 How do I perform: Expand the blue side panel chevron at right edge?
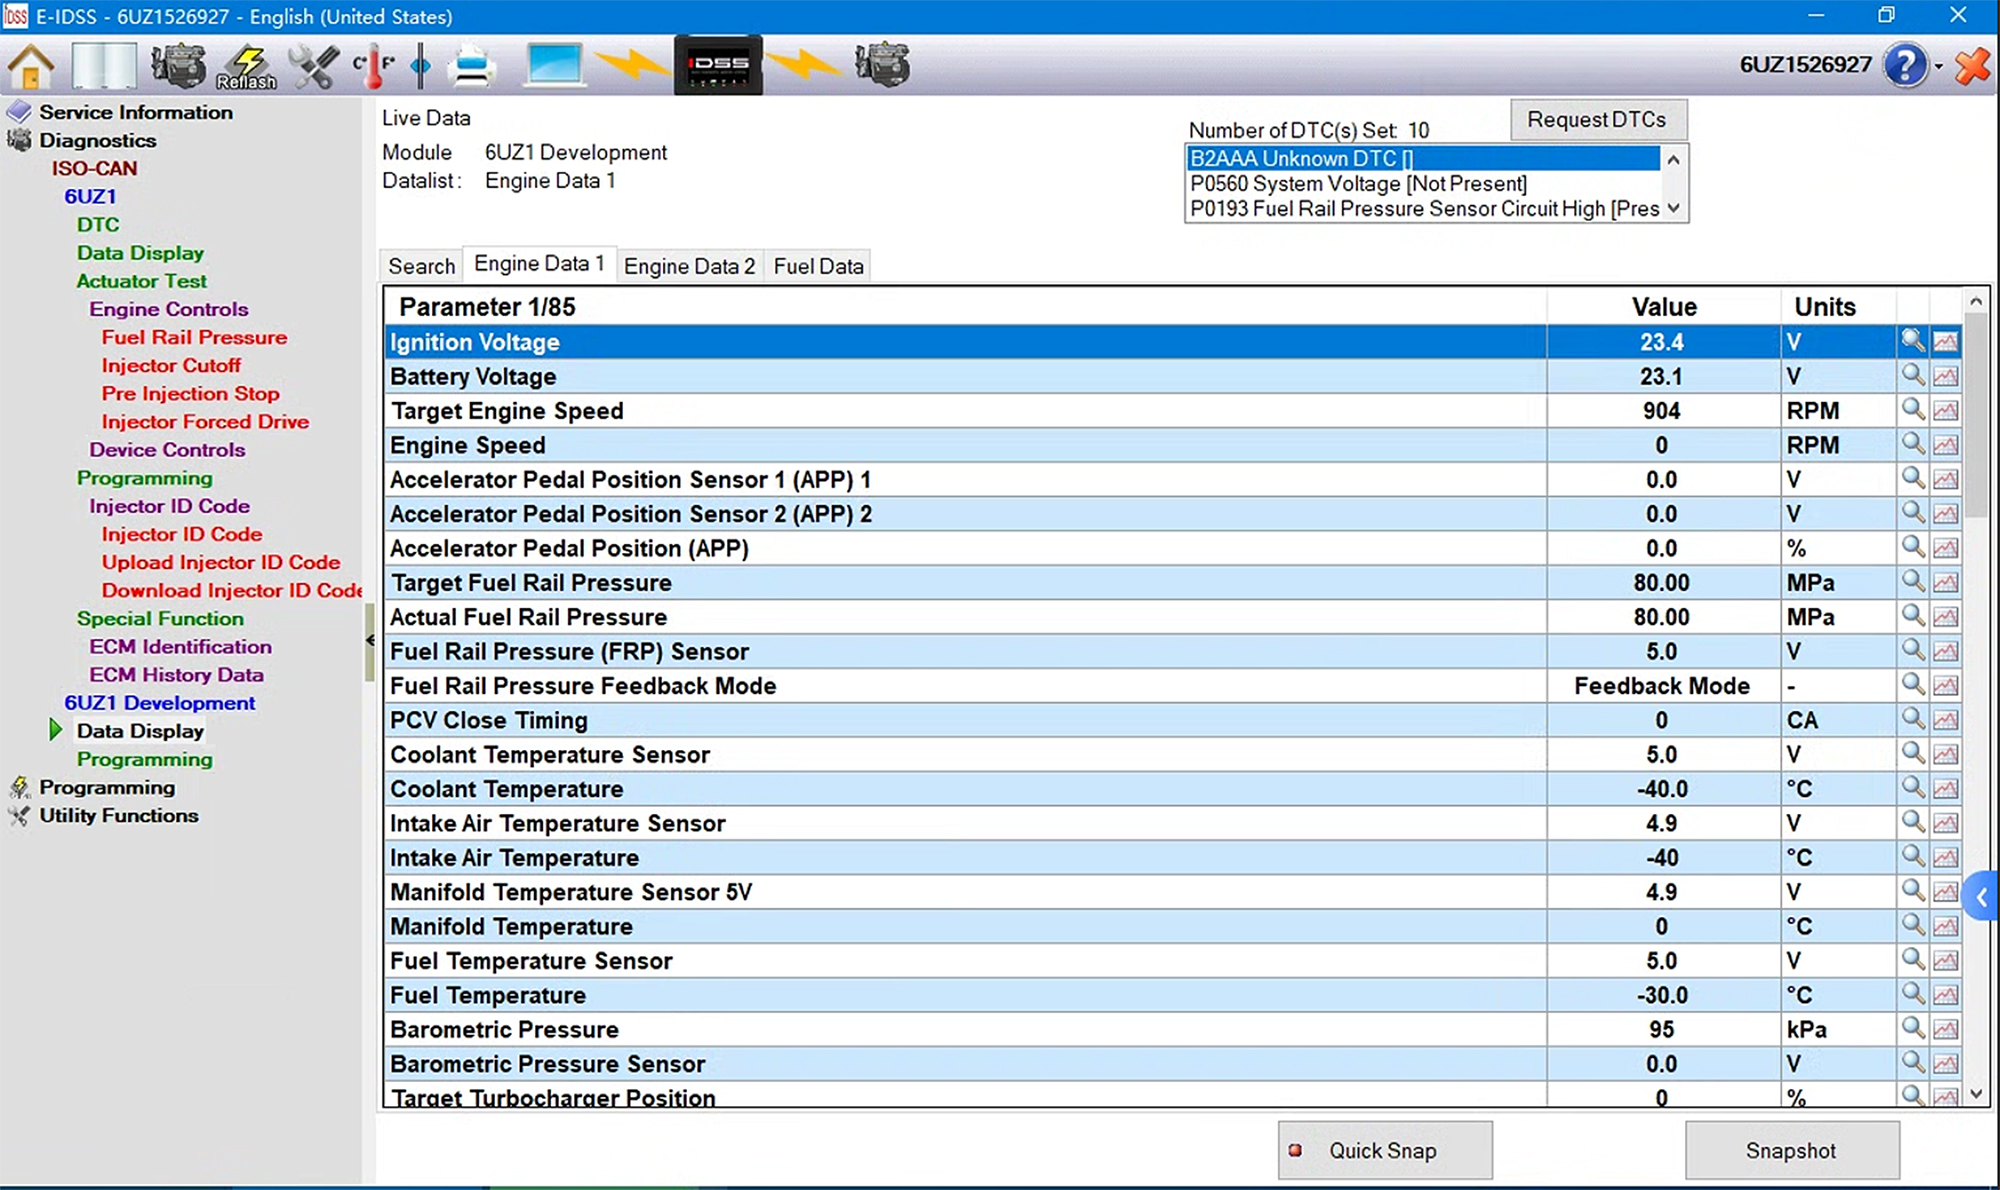tap(1981, 897)
